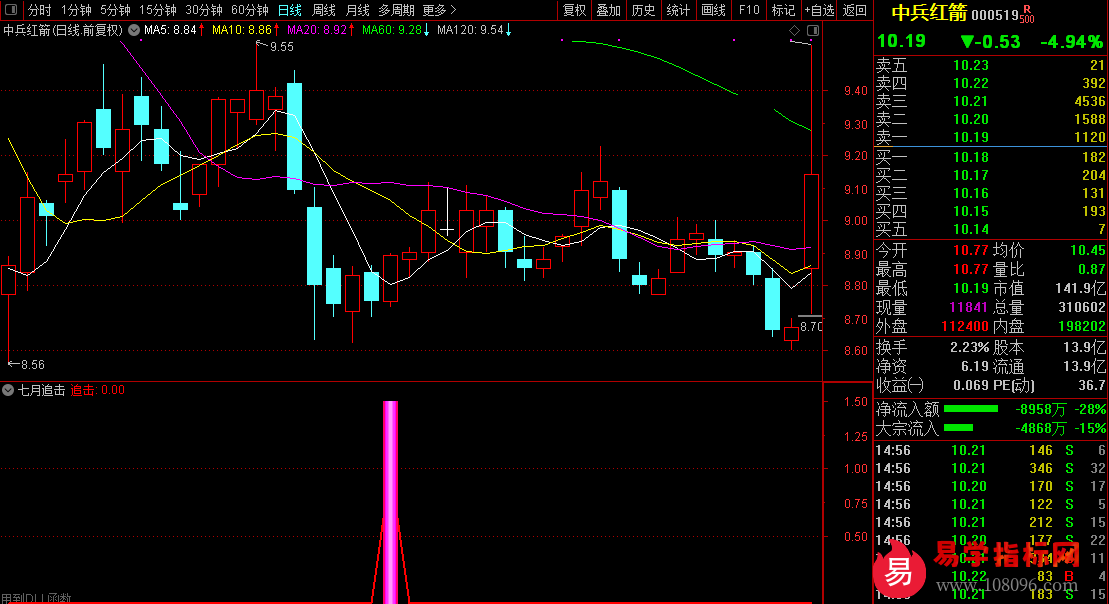Select the 15分钟 period

coord(157,10)
